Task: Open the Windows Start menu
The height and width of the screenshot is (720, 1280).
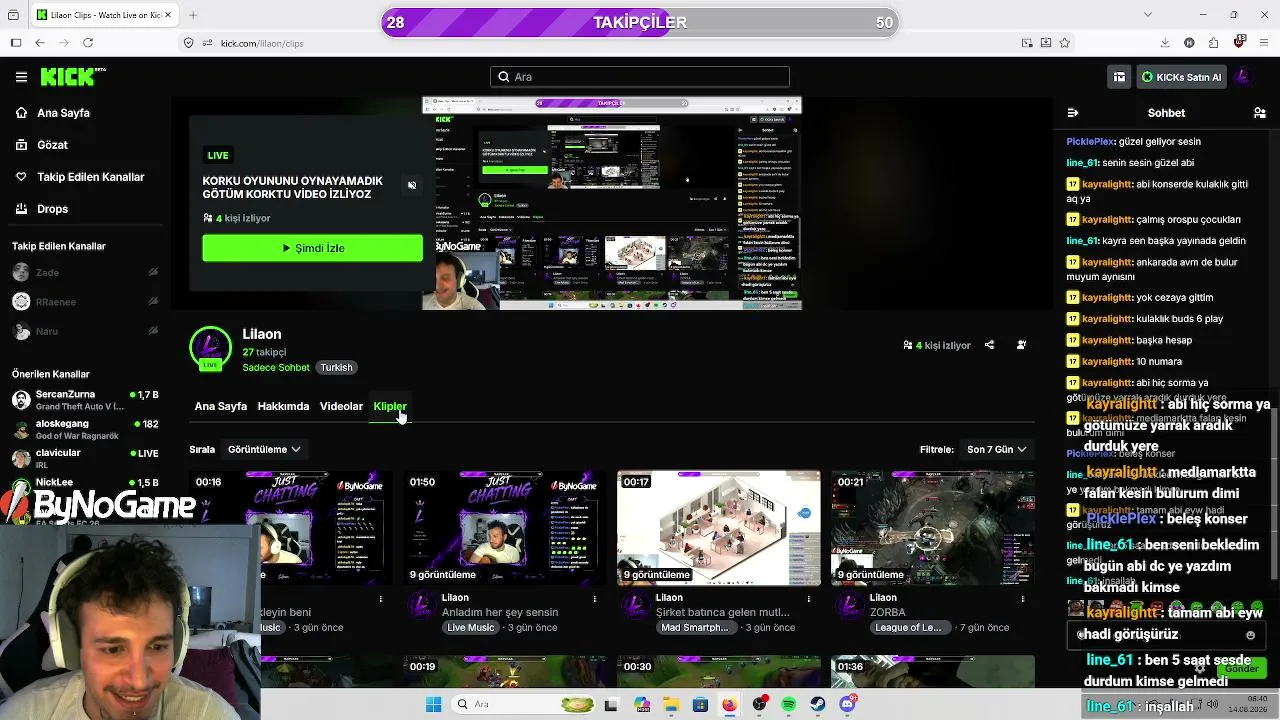Action: click(x=433, y=704)
